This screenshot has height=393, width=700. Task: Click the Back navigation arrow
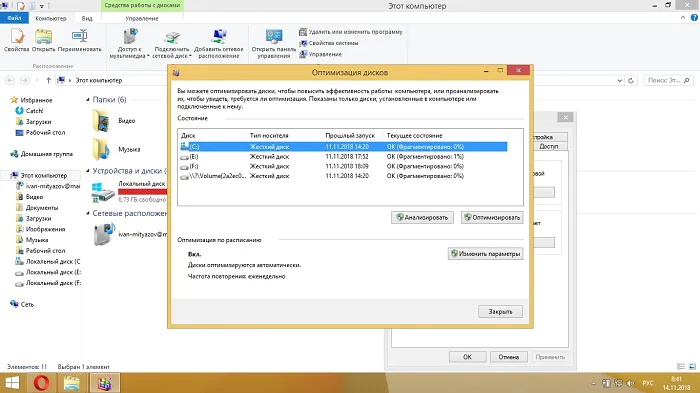click(x=10, y=80)
